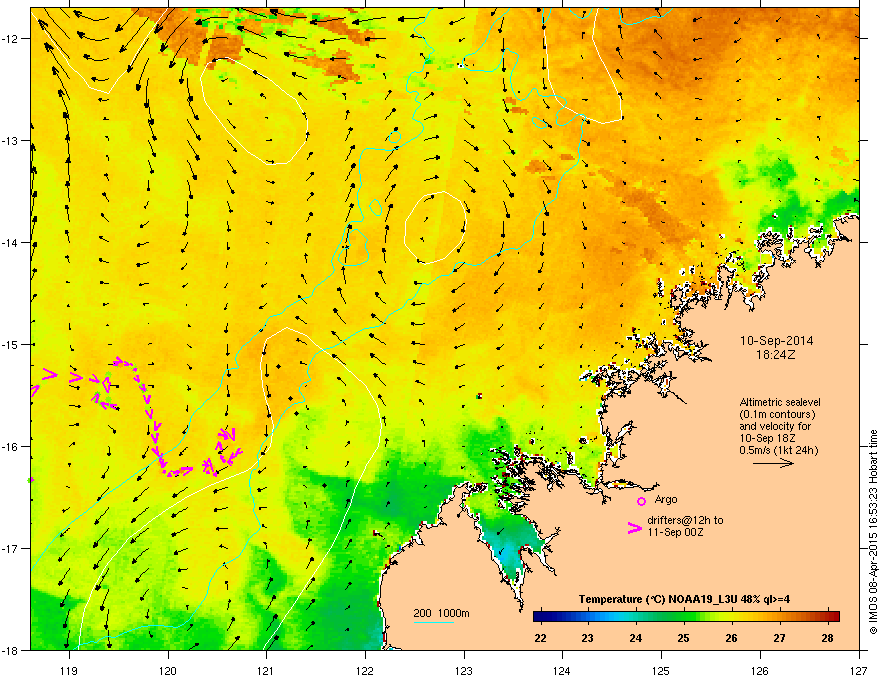This screenshot has height=680, width=880.
Task: Click the colorbar tick label 24
Action: tap(635, 638)
